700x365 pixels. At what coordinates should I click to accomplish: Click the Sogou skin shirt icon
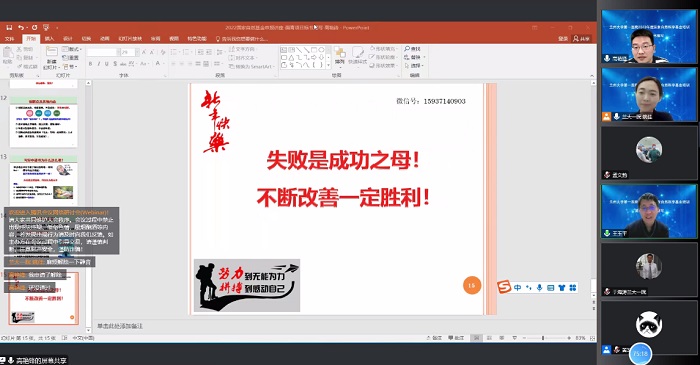pos(562,287)
